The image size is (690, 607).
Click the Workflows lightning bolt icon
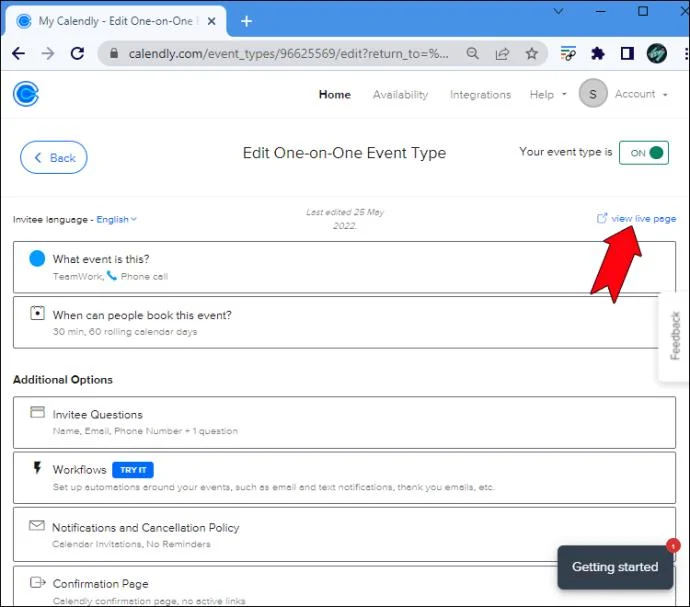coord(37,467)
